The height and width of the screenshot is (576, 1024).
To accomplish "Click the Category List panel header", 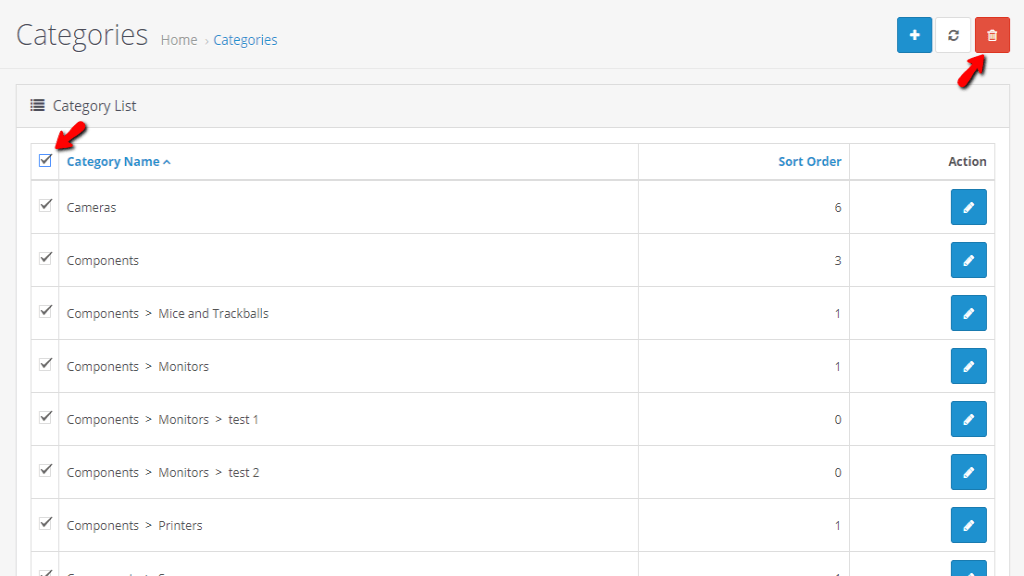I will [95, 105].
